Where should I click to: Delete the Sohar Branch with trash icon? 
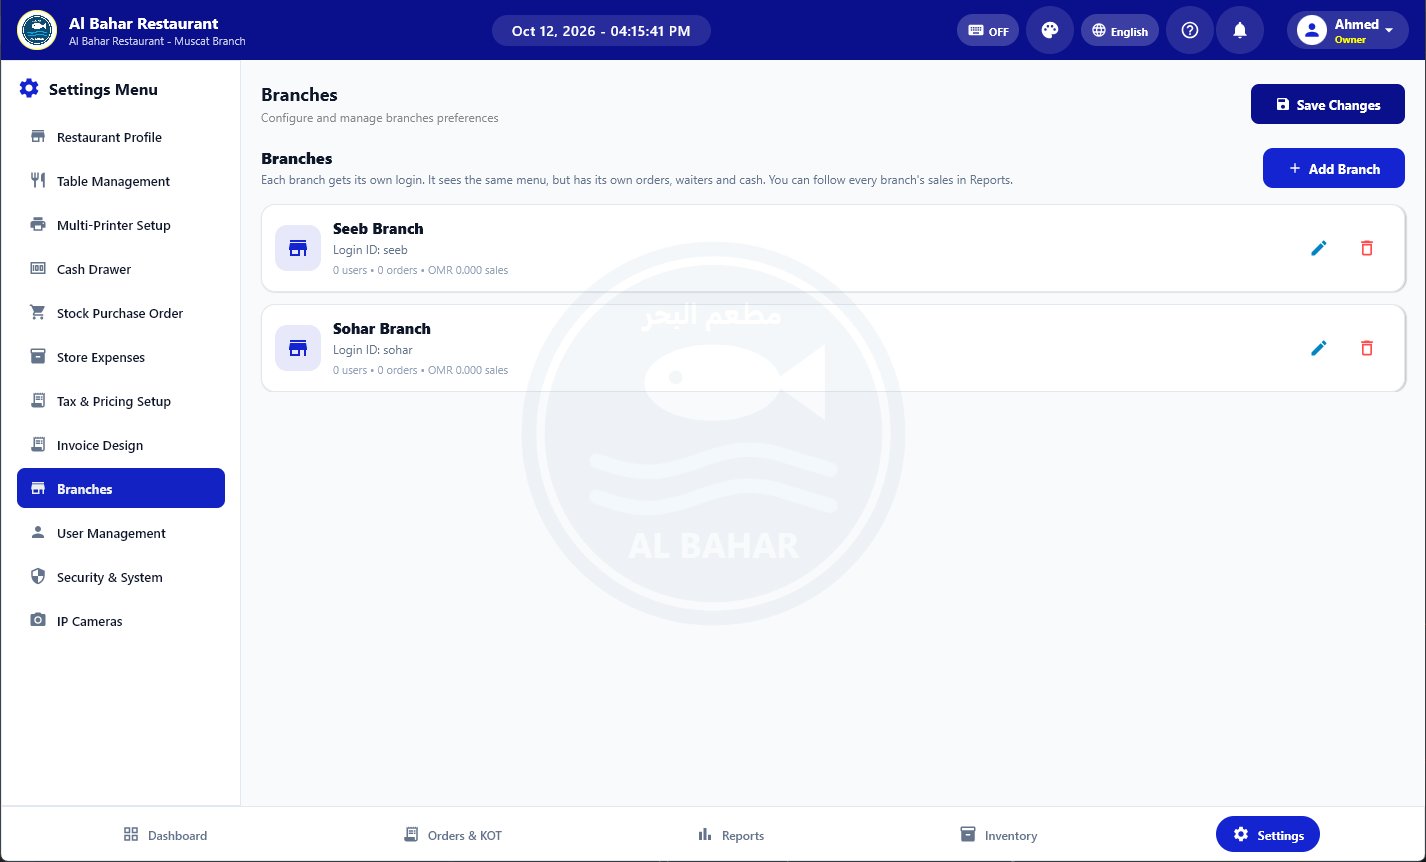click(1367, 348)
